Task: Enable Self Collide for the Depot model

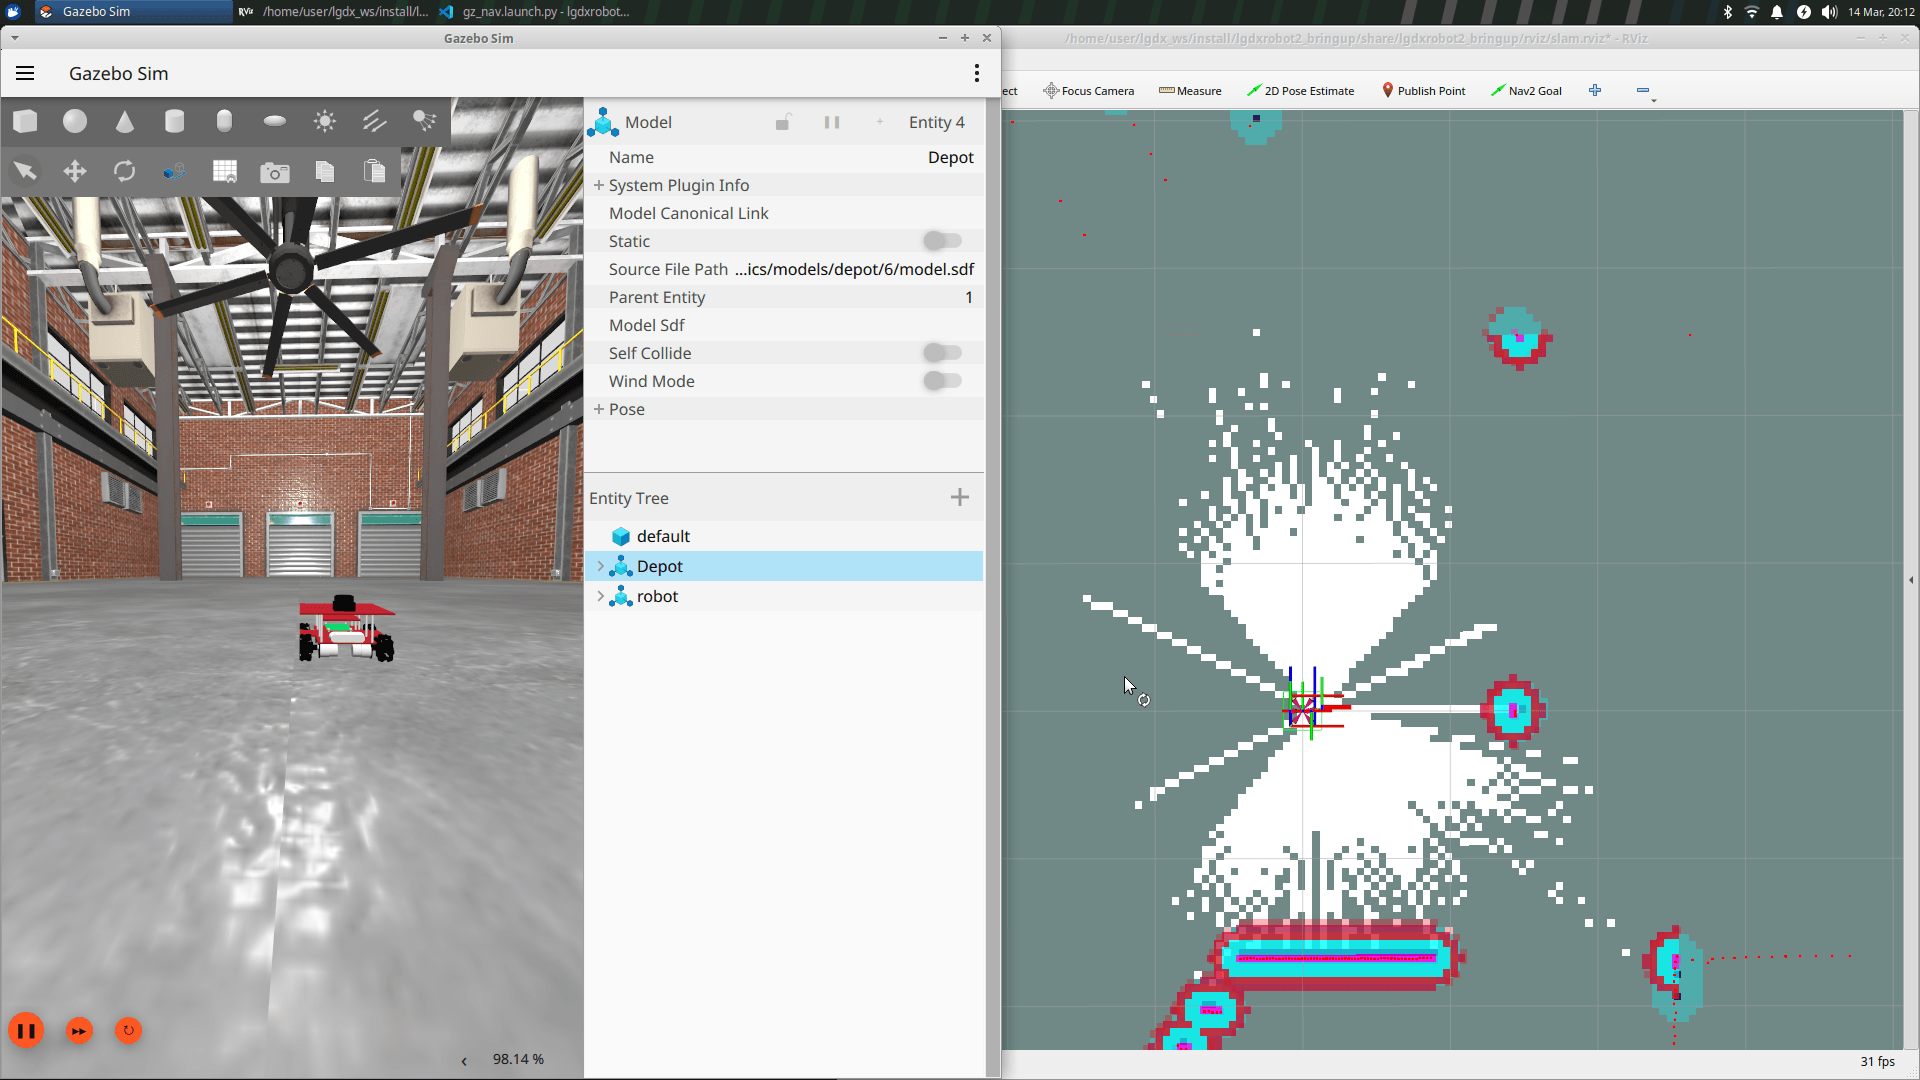Action: [x=941, y=352]
